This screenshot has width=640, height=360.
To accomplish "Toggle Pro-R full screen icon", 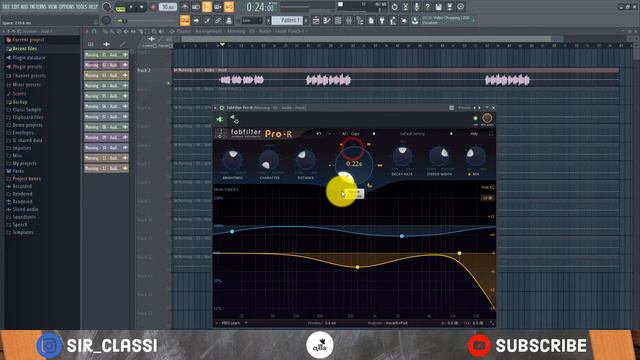I will click(x=491, y=134).
